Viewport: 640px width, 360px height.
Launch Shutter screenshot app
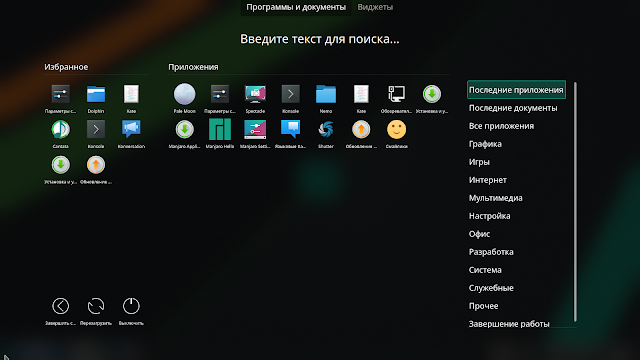point(326,130)
